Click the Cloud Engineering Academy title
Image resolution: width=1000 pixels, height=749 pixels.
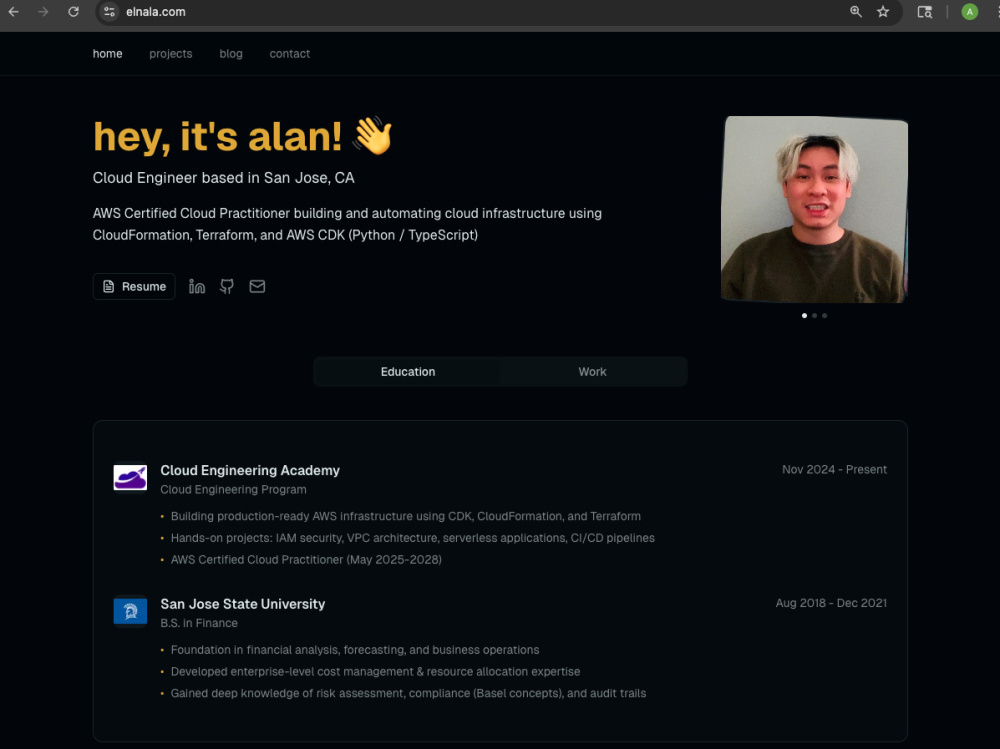pos(250,470)
